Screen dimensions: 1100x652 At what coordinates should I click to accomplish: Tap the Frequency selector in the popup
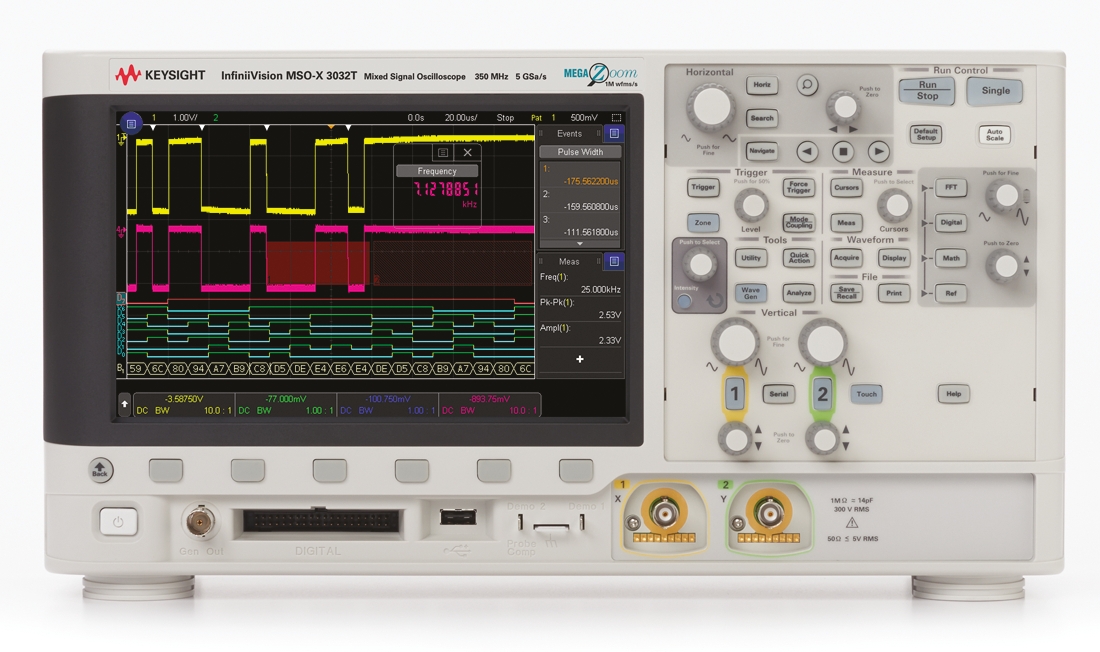437,171
